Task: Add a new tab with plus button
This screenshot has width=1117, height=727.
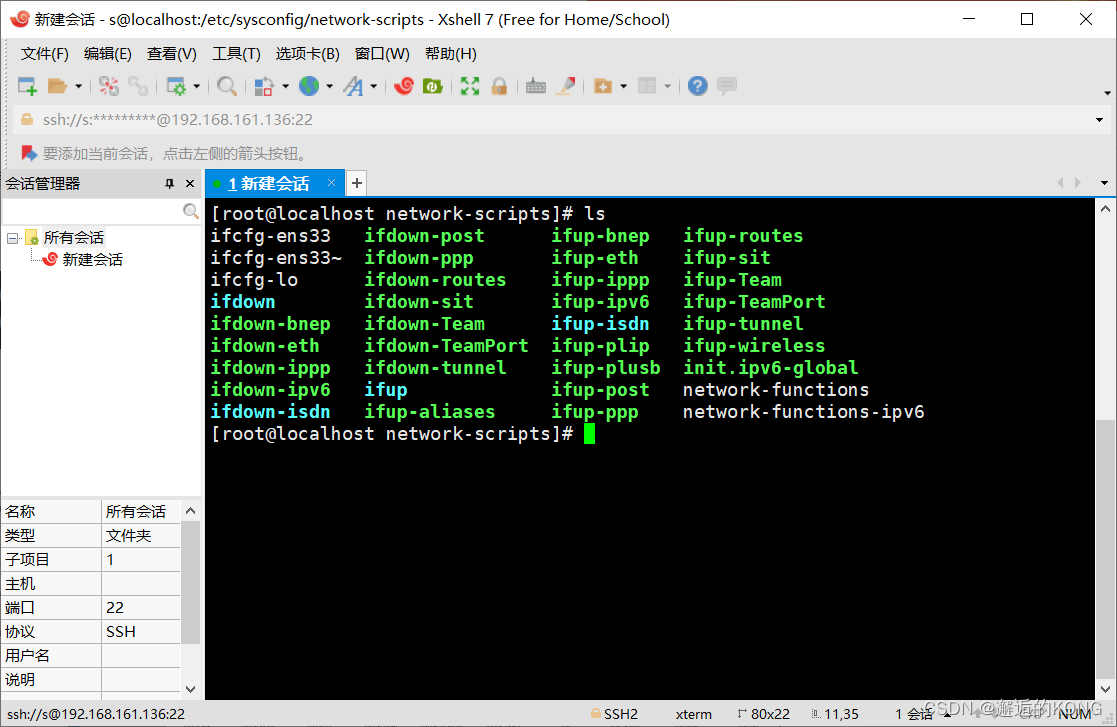Action: pos(357,184)
